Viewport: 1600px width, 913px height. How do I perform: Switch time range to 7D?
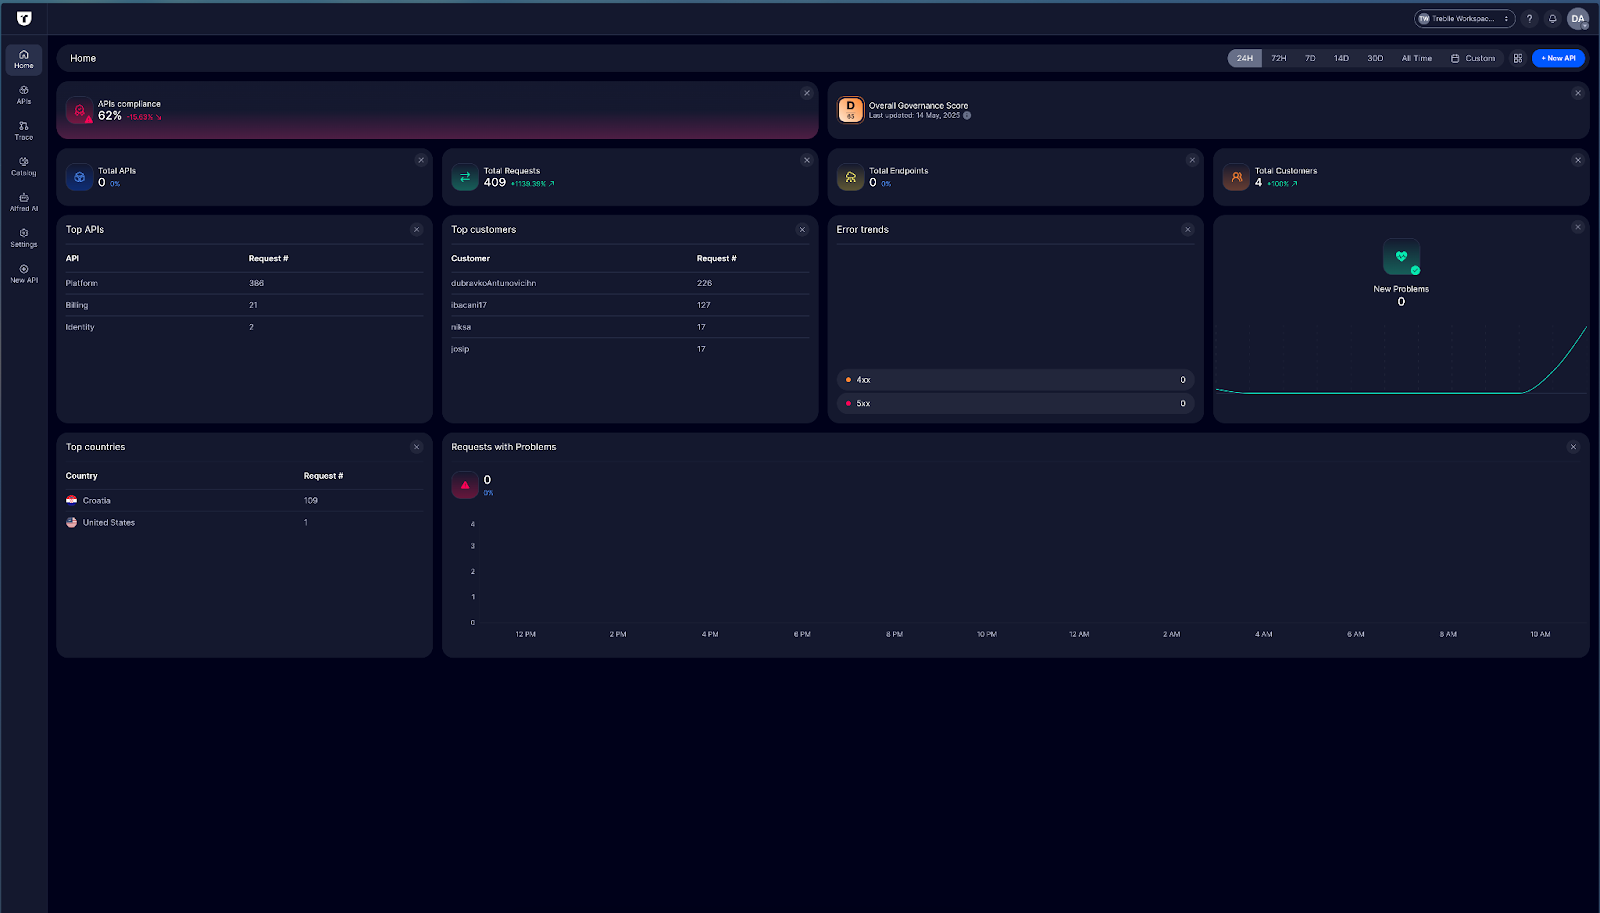tap(1310, 58)
